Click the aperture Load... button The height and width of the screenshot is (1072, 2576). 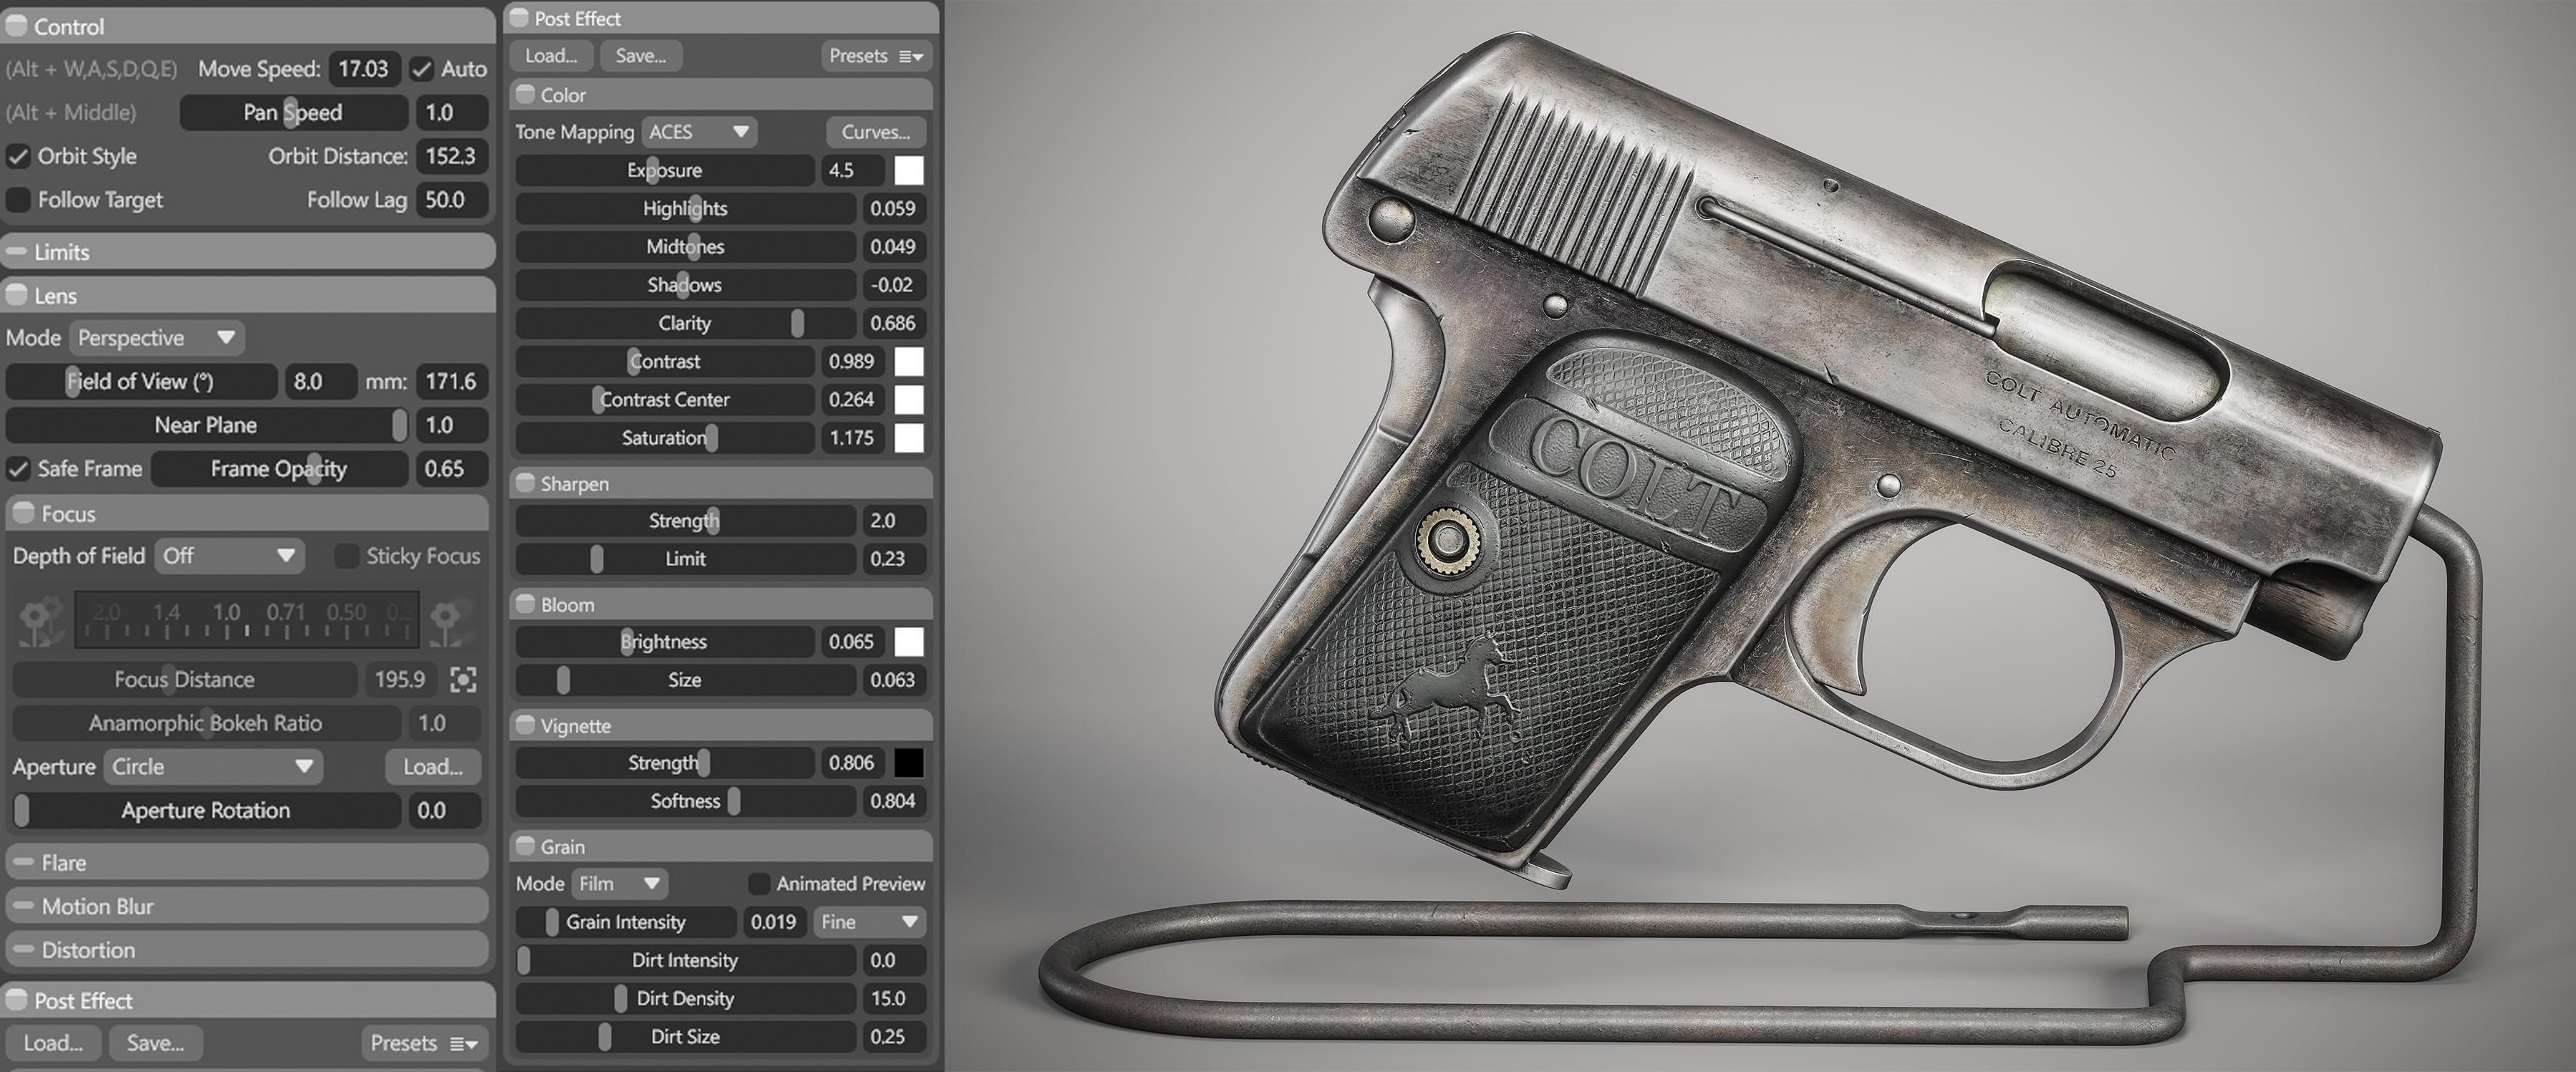coord(432,767)
